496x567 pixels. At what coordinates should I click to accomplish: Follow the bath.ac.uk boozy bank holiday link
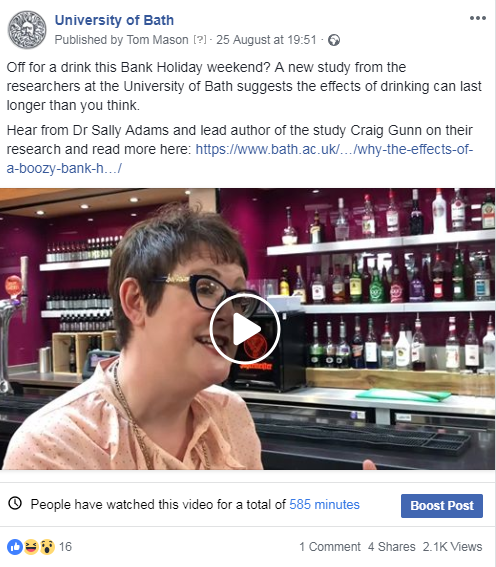[x=240, y=159]
